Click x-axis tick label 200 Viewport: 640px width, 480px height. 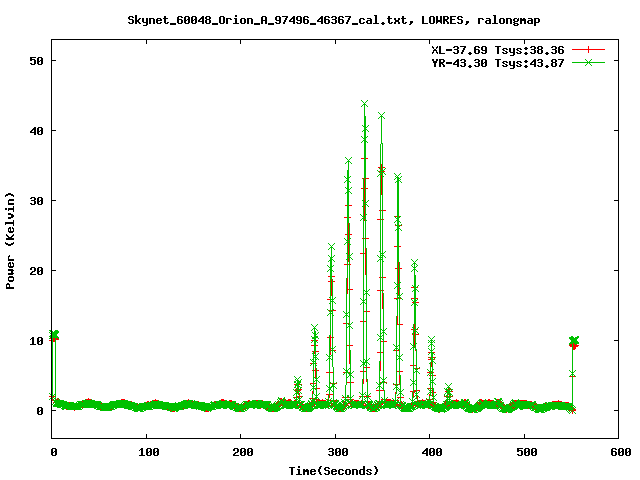coord(243,452)
